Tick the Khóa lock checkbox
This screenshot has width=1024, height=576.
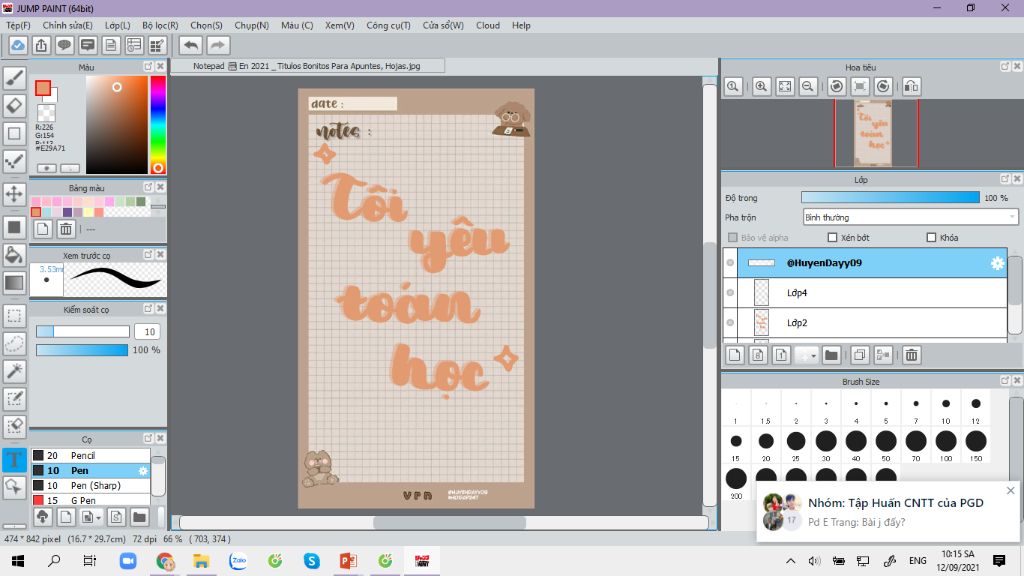point(931,237)
